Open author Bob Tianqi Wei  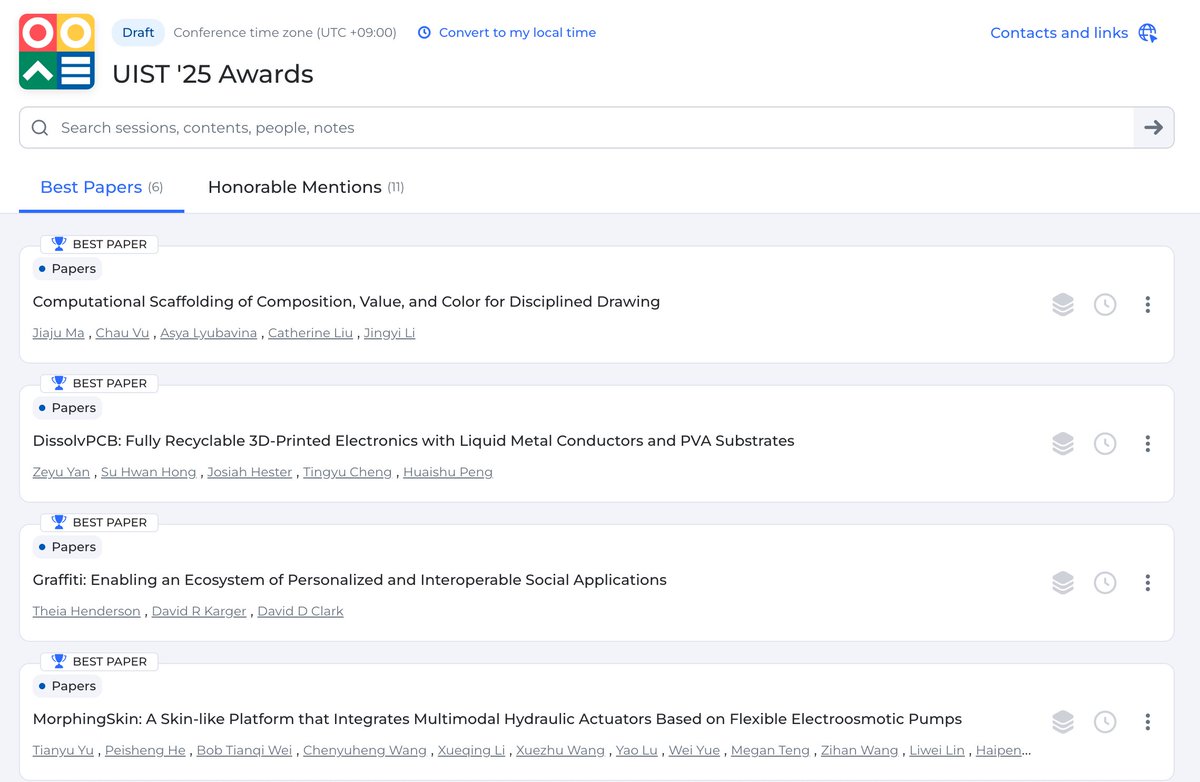coord(245,750)
